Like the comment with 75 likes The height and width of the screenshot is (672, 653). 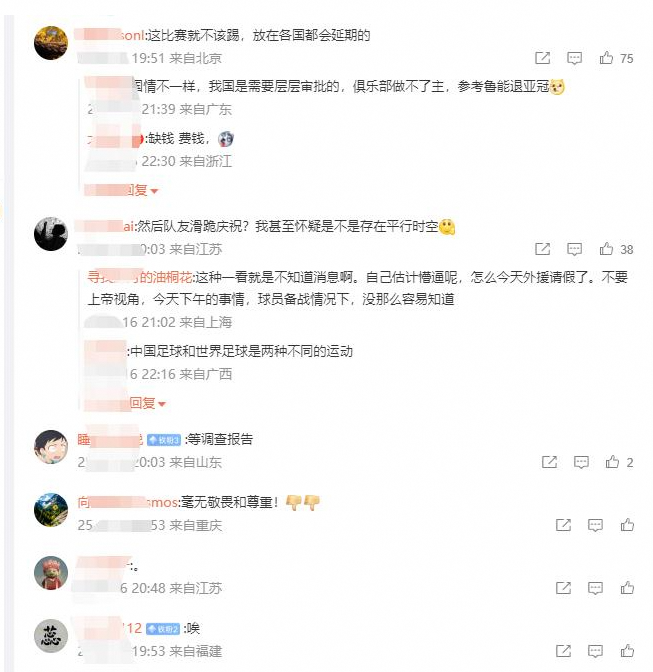coord(606,58)
